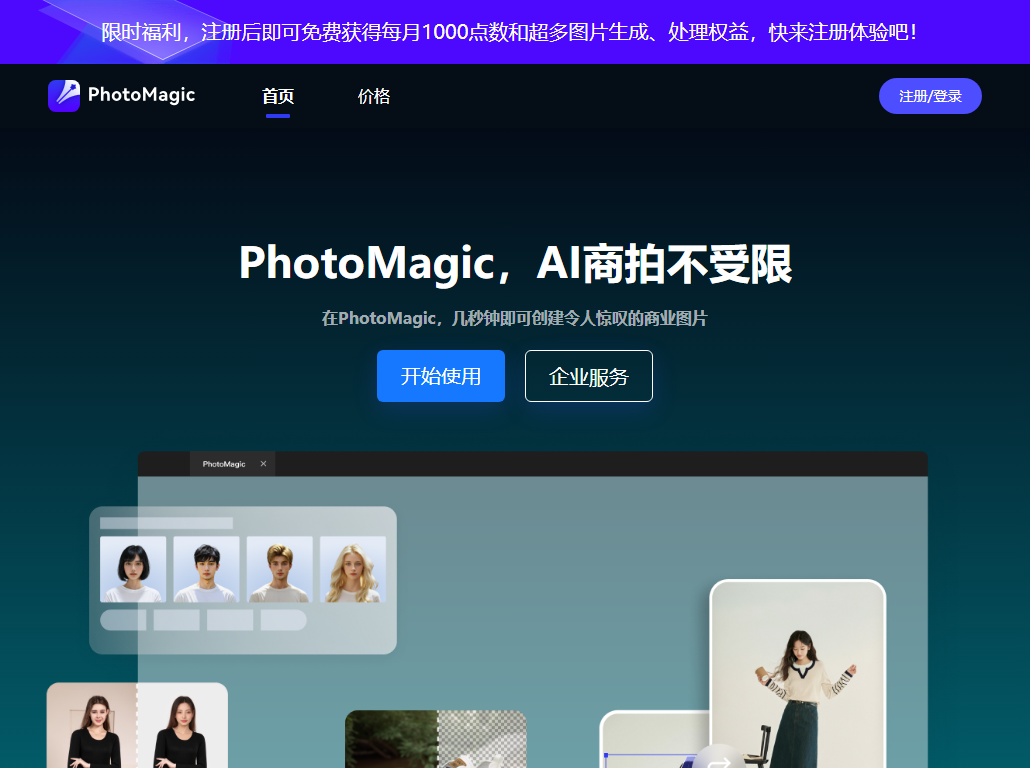Image resolution: width=1030 pixels, height=768 pixels.
Task: Click the model in denim skirt photo card
Action: click(x=798, y=670)
